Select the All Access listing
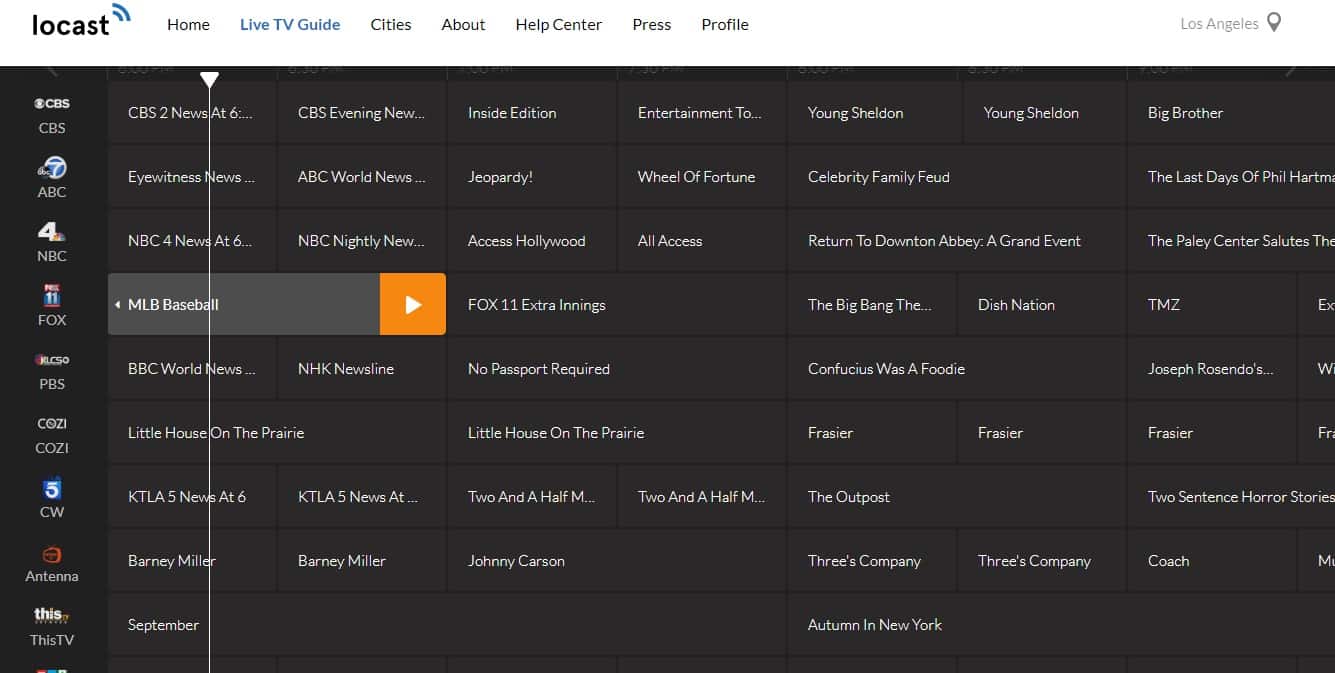The width and height of the screenshot is (1335, 673). coord(702,241)
